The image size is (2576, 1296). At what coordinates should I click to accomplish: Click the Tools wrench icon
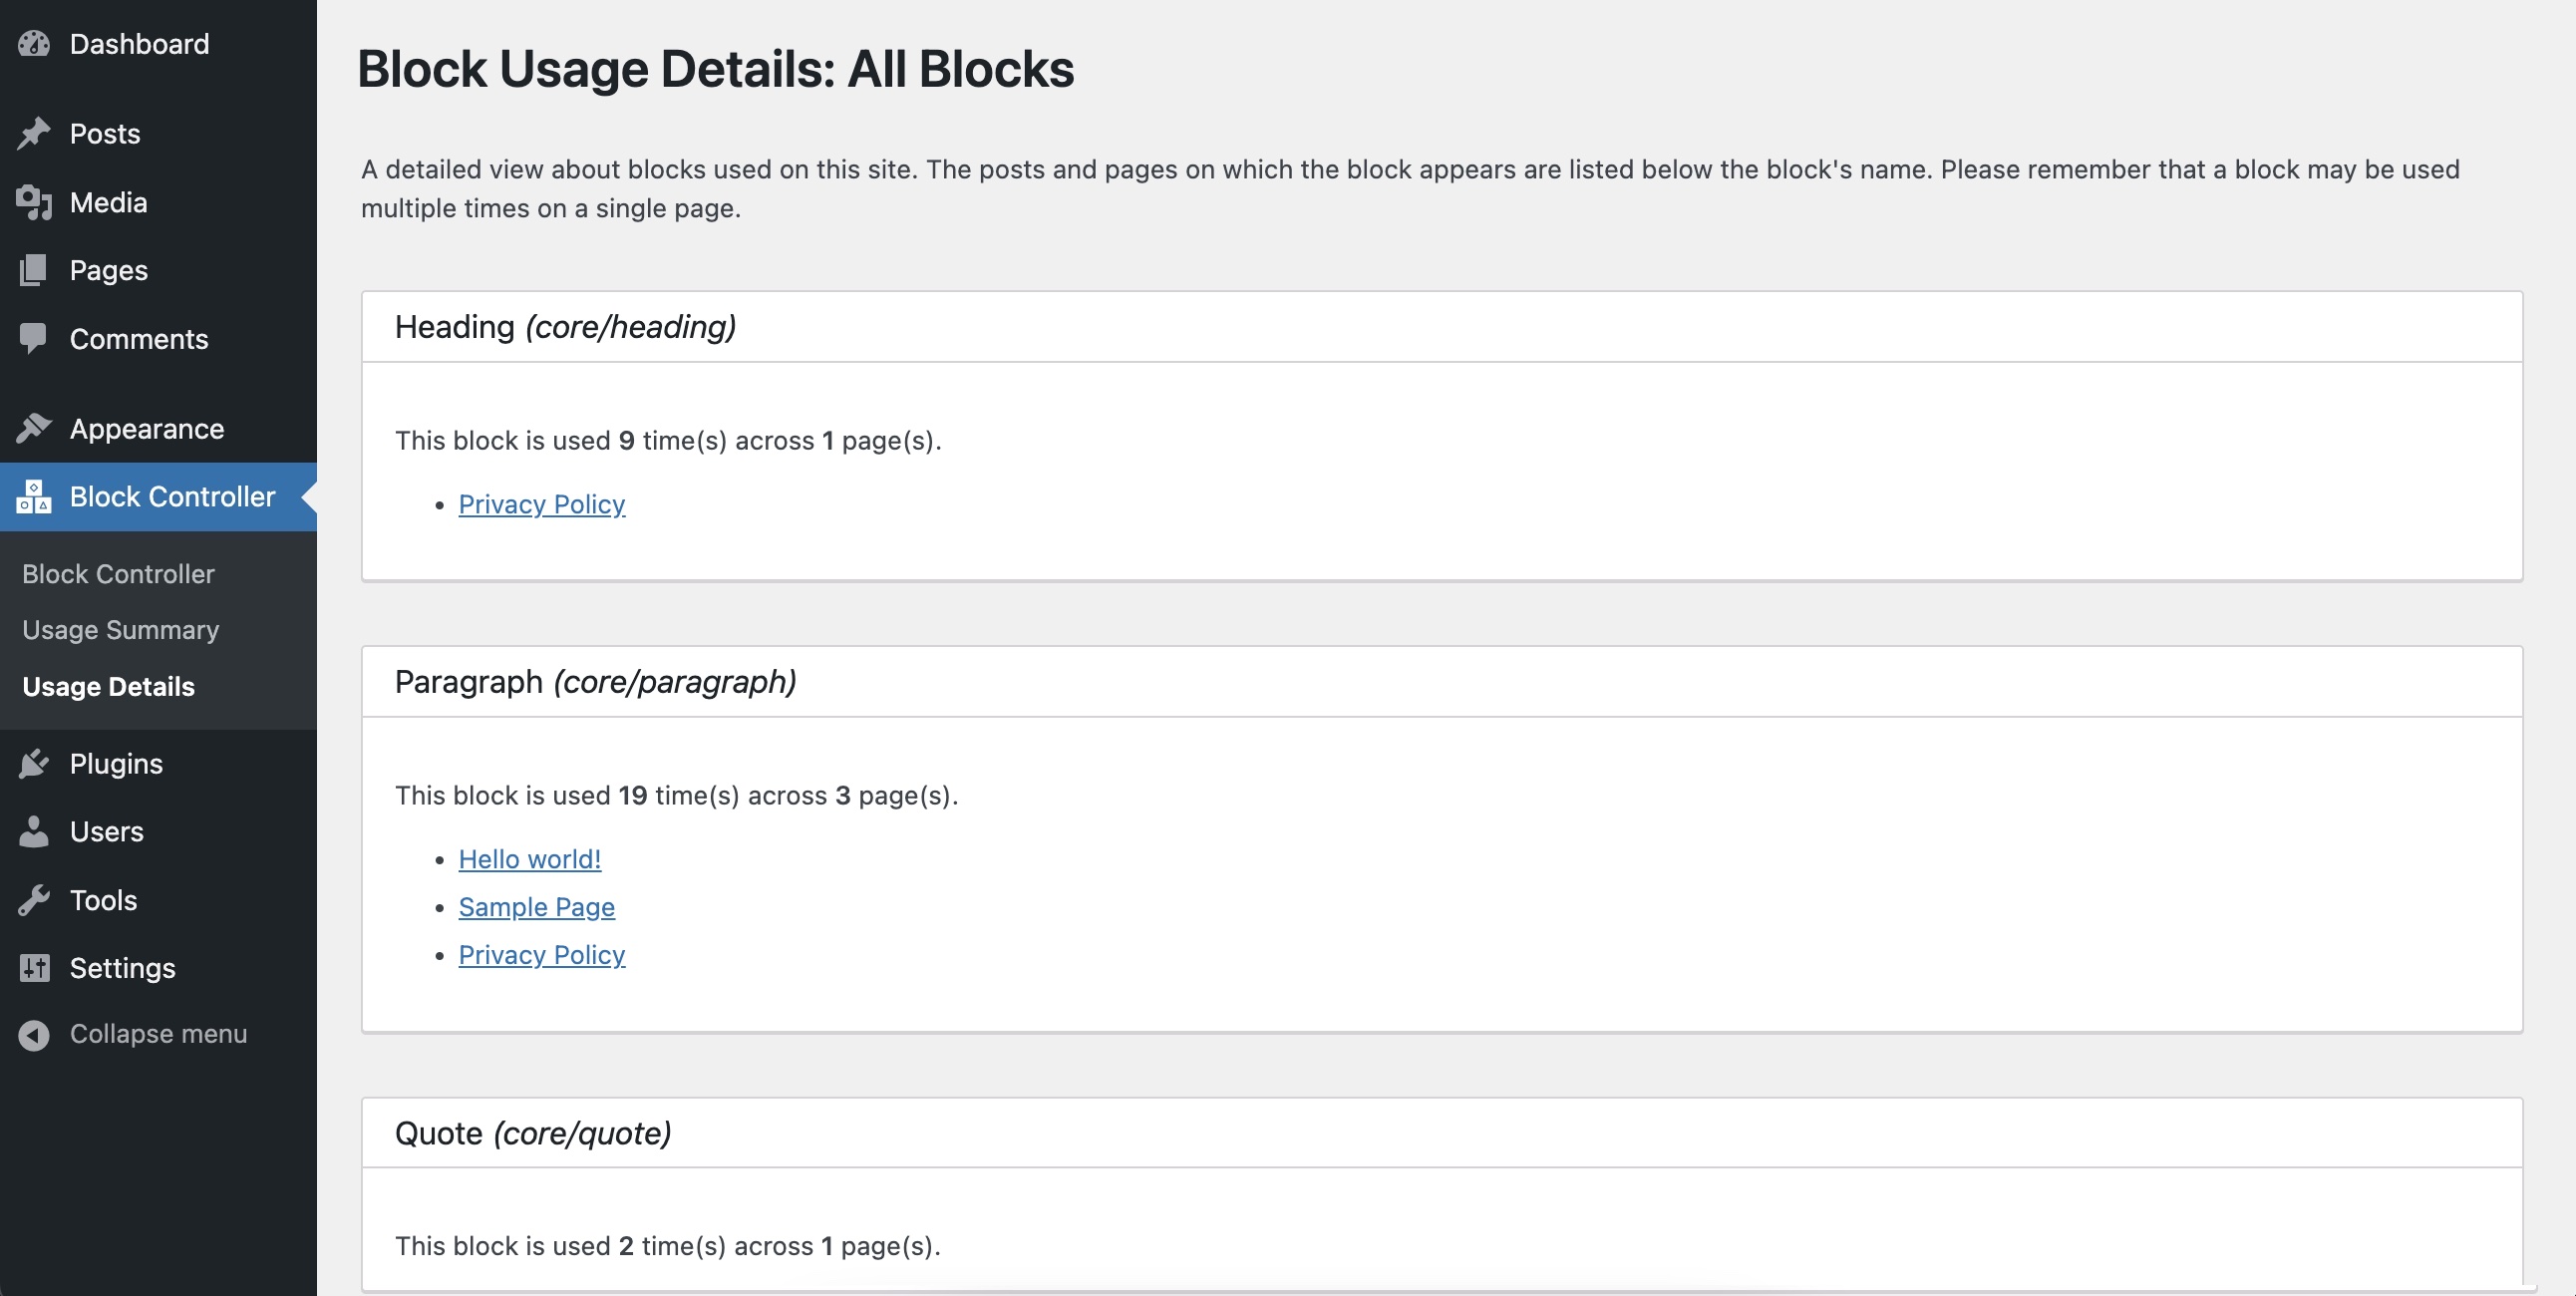coord(34,901)
